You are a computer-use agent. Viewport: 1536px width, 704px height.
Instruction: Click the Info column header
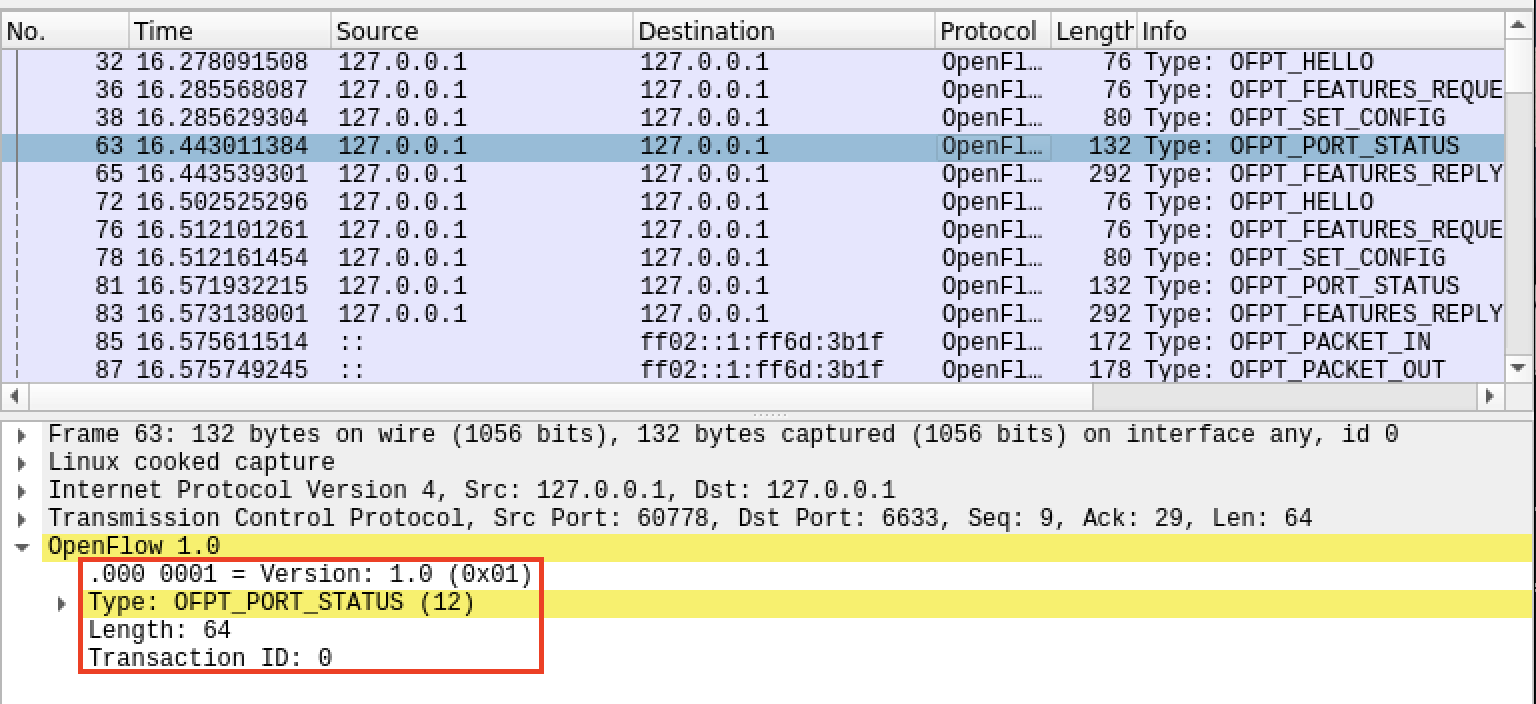point(1320,32)
